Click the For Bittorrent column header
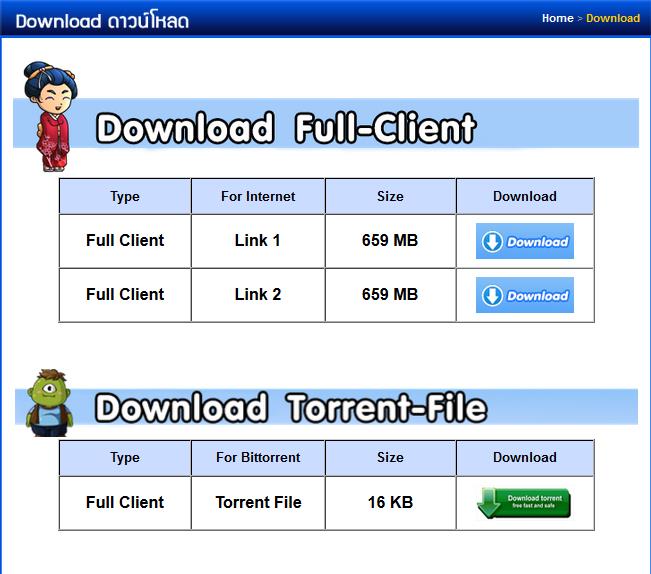651x574 pixels. pyautogui.click(x=258, y=458)
